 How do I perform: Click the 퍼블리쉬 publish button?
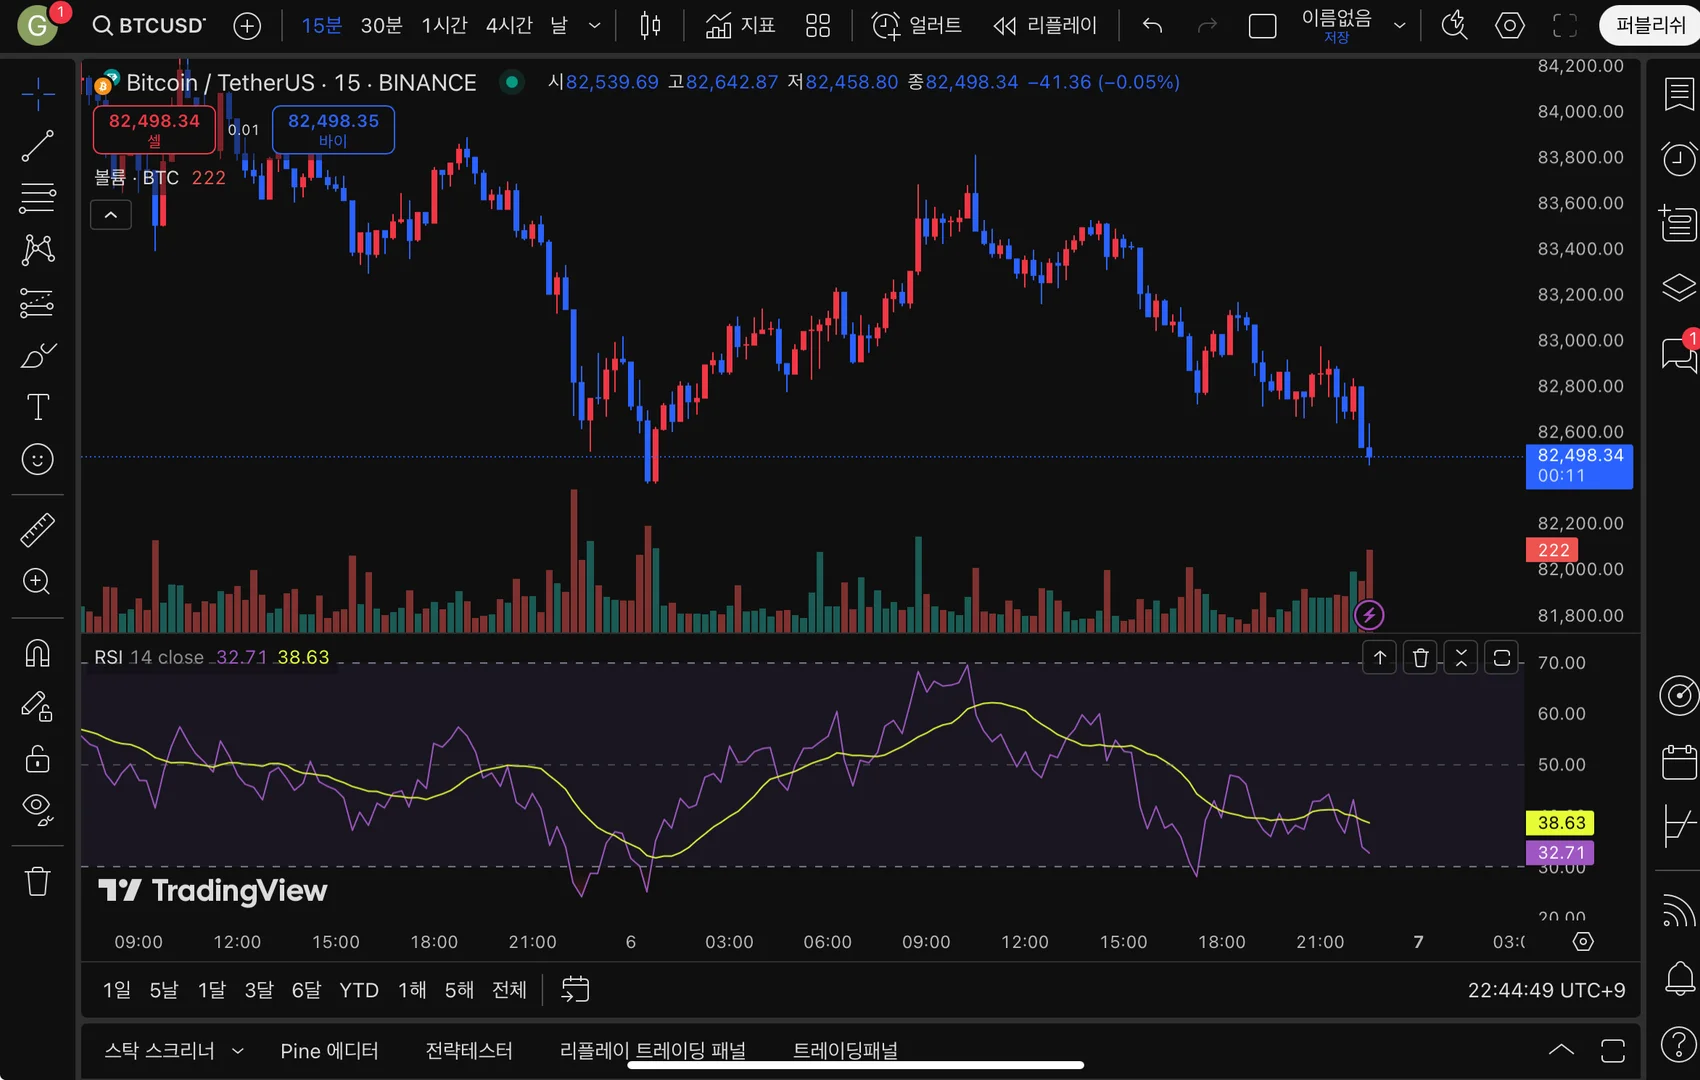[x=1649, y=25]
